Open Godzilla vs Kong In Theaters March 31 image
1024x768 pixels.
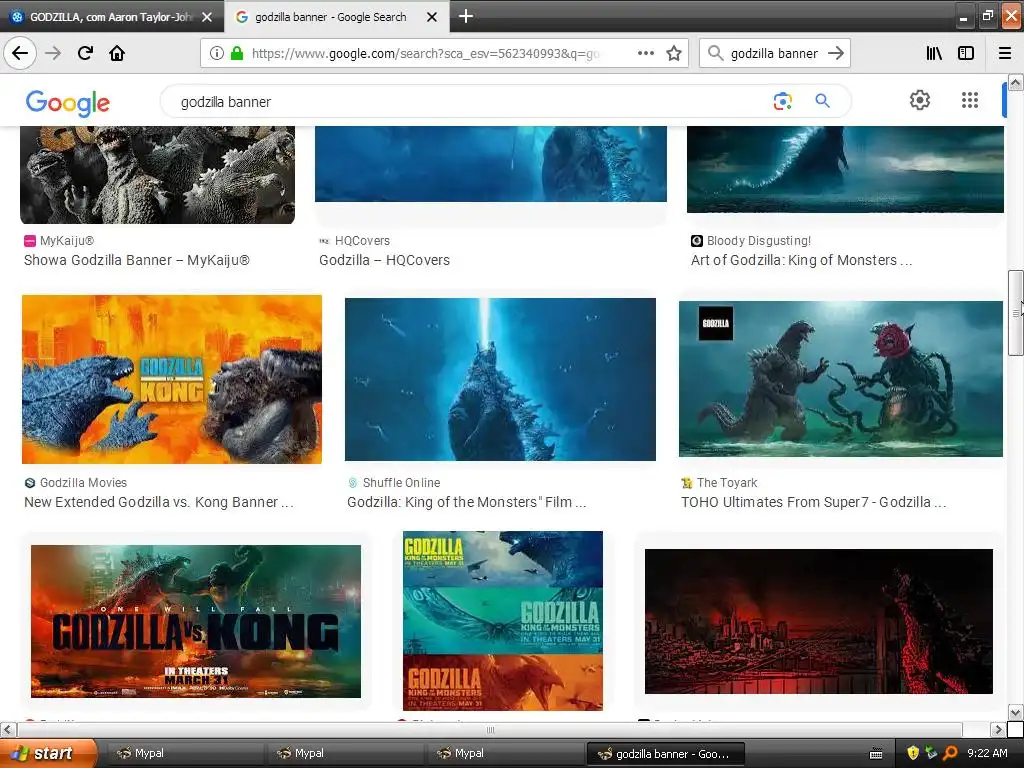(196, 621)
